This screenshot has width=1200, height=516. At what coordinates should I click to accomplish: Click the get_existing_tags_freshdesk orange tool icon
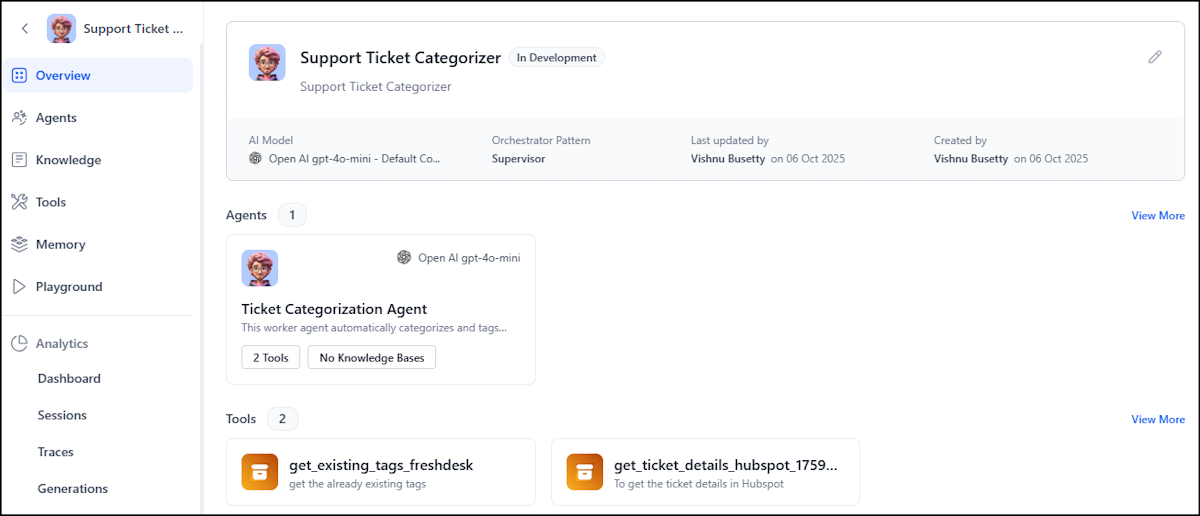260,472
